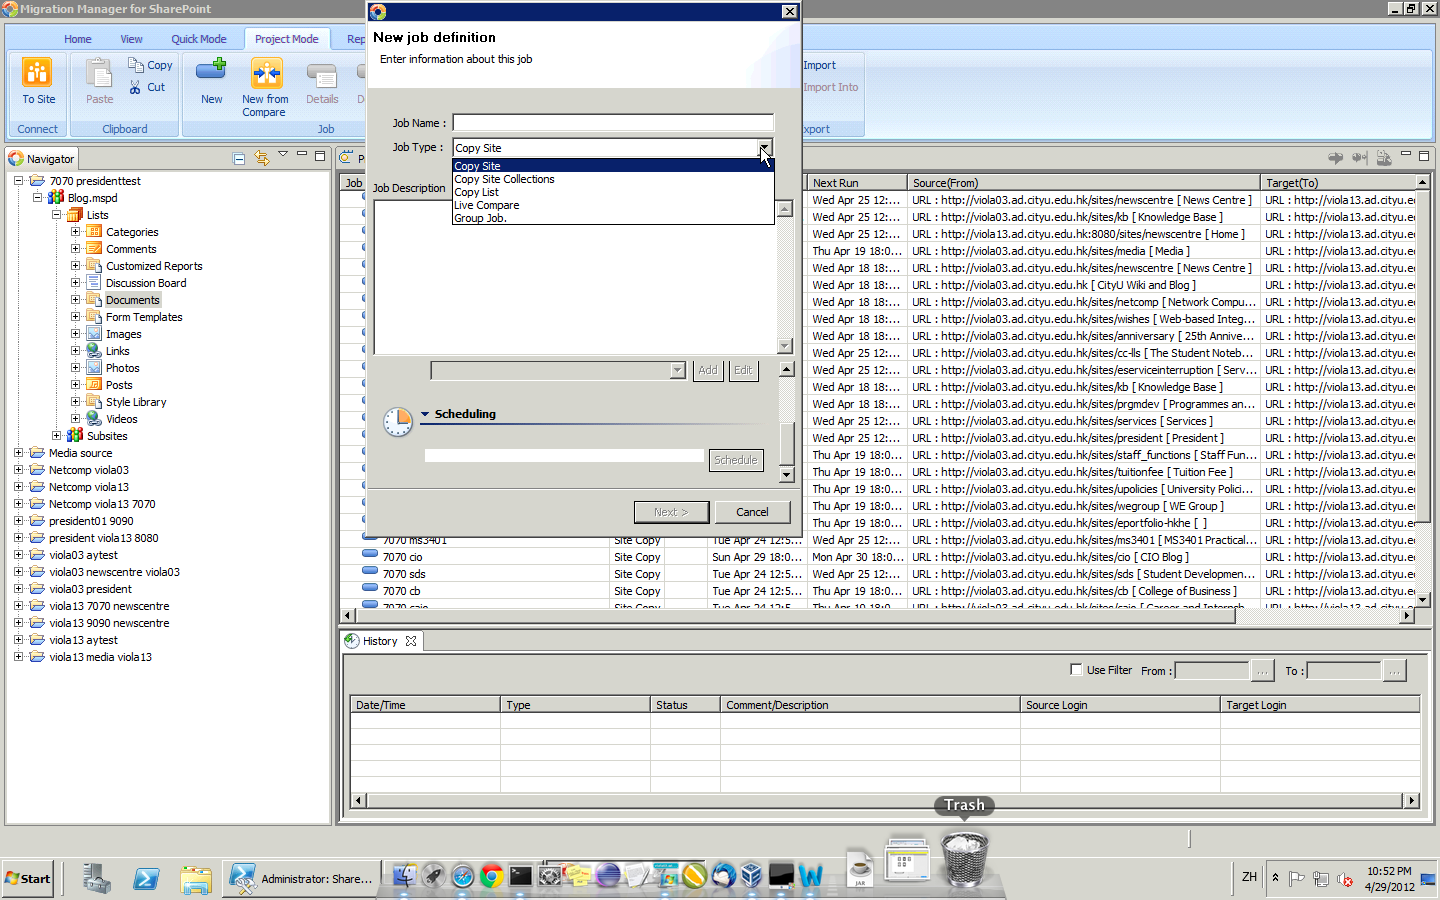Click the New from Compare icon
Screen dimensions: 1440x900
click(x=266, y=73)
